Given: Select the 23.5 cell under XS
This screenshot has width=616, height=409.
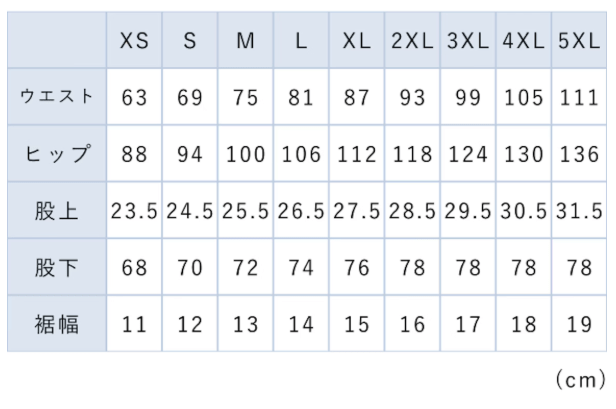Looking at the screenshot, I should pyautogui.click(x=135, y=212).
